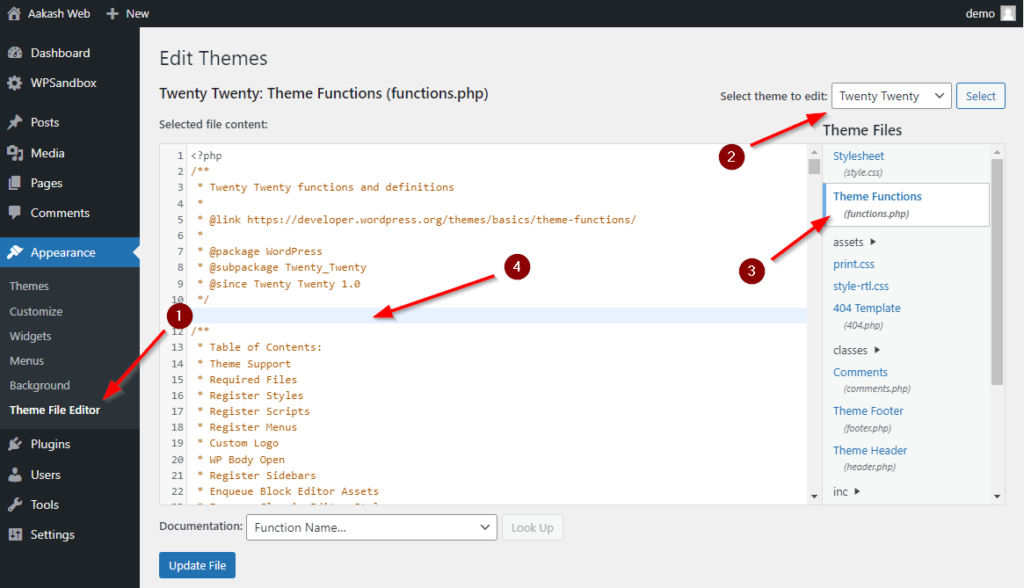Open the Select theme to edit dropdown
The width and height of the screenshot is (1024, 588).
[890, 96]
